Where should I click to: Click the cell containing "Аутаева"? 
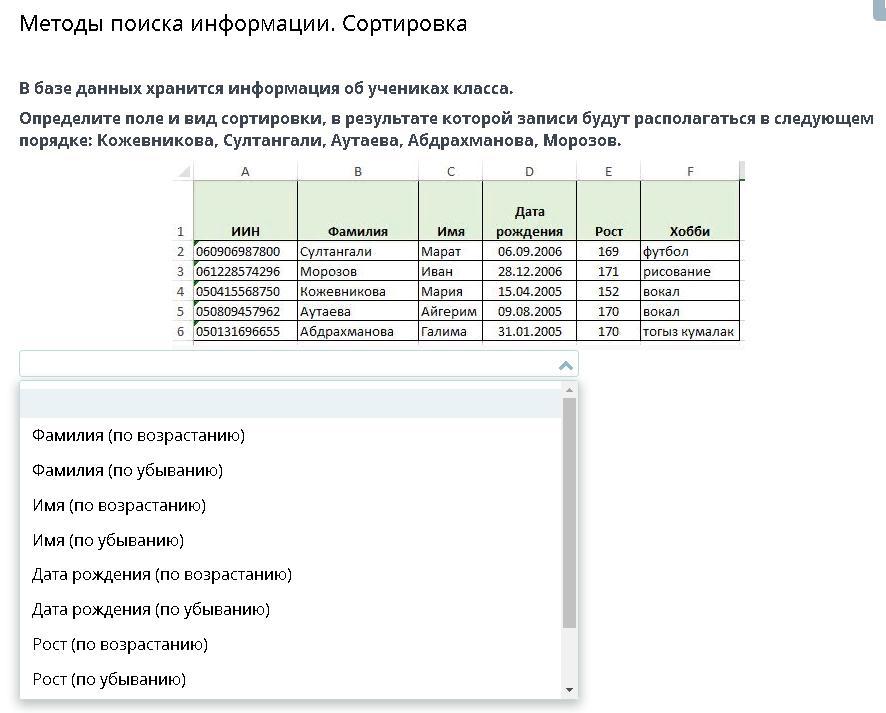click(x=358, y=311)
